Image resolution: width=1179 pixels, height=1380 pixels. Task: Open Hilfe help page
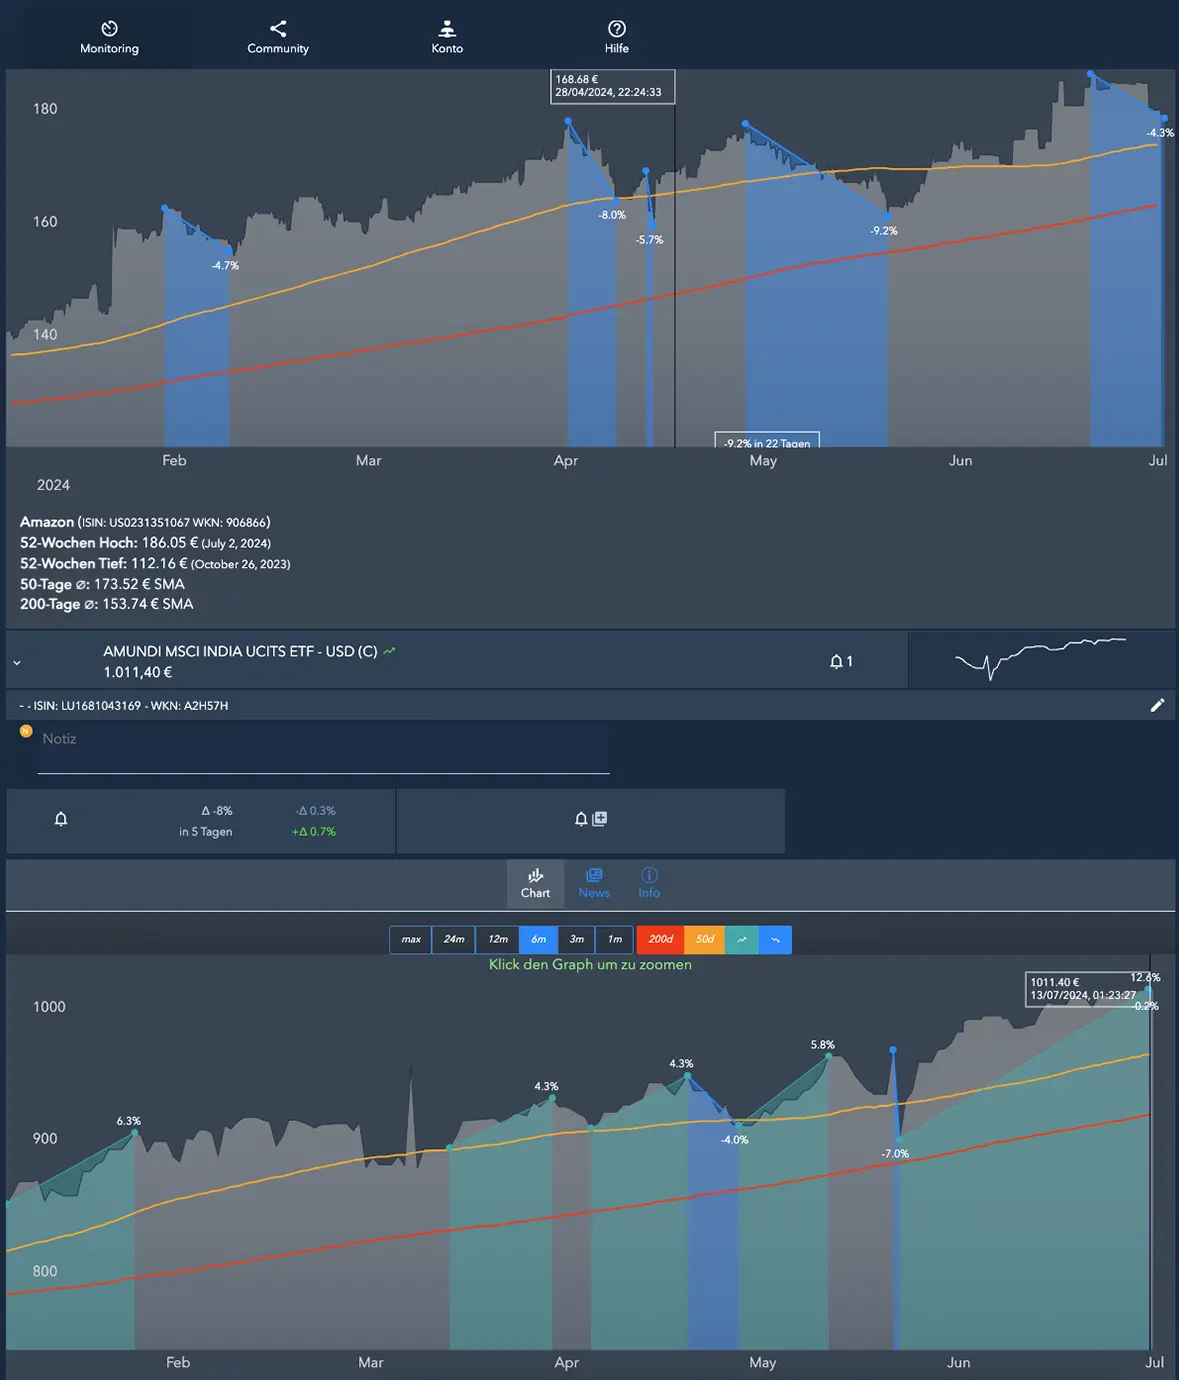(x=616, y=37)
